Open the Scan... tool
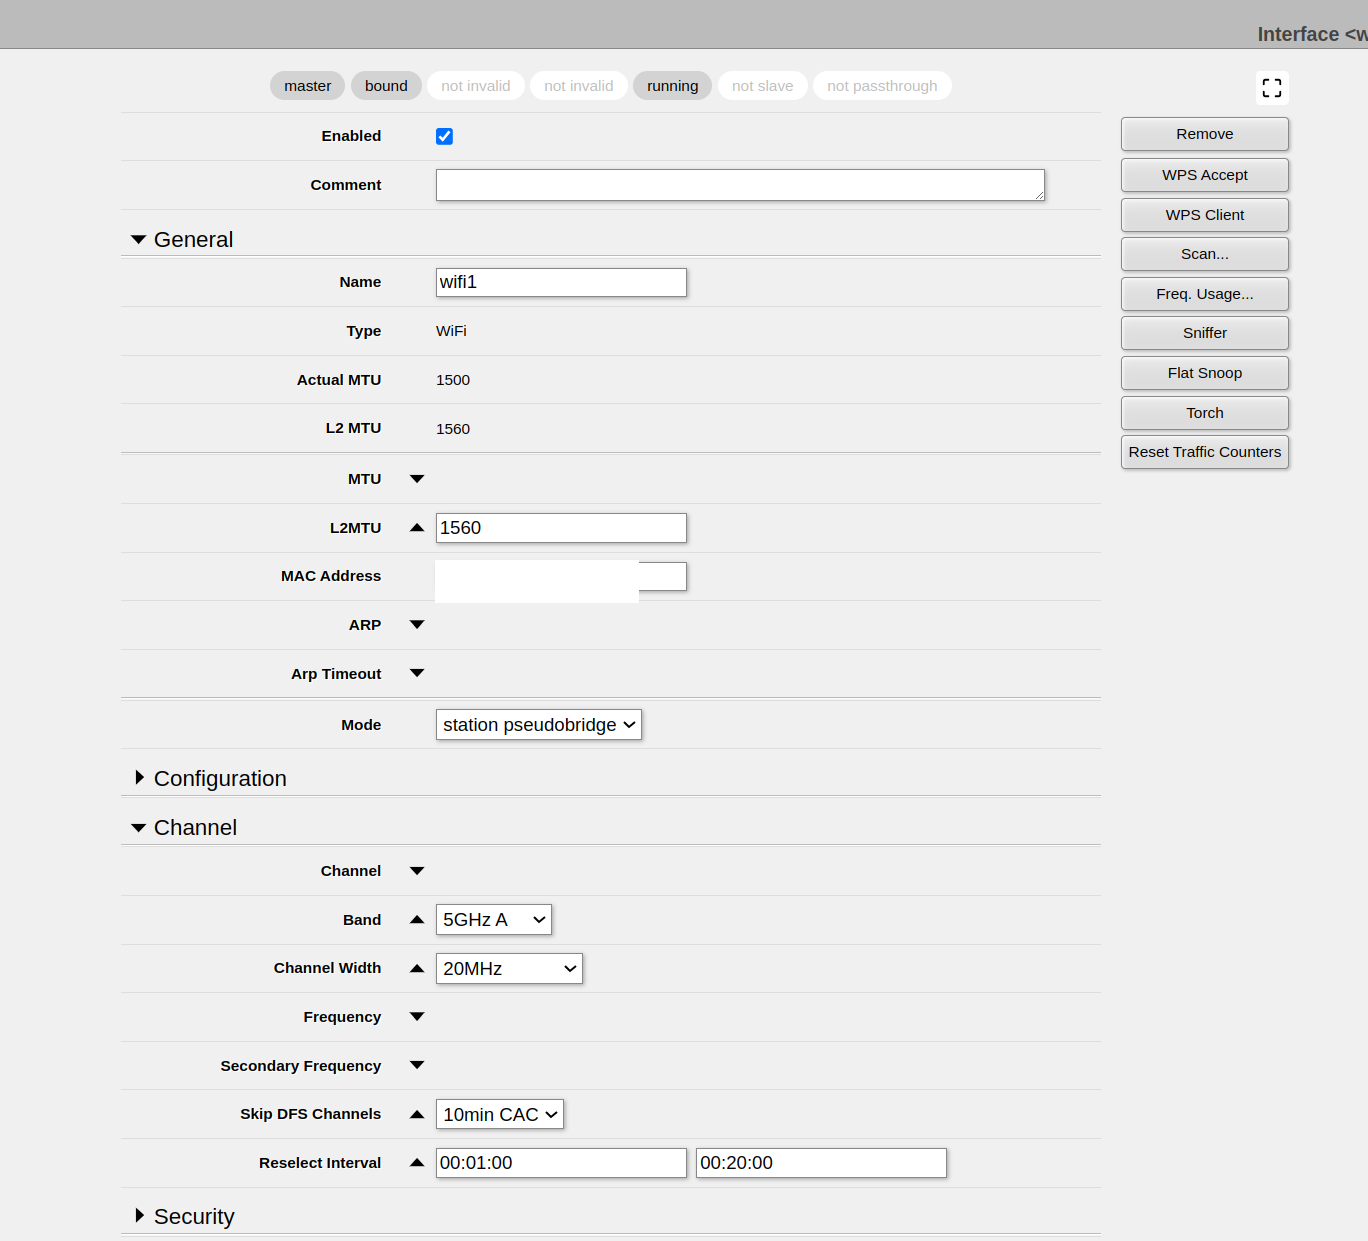This screenshot has height=1241, width=1368. point(1205,254)
